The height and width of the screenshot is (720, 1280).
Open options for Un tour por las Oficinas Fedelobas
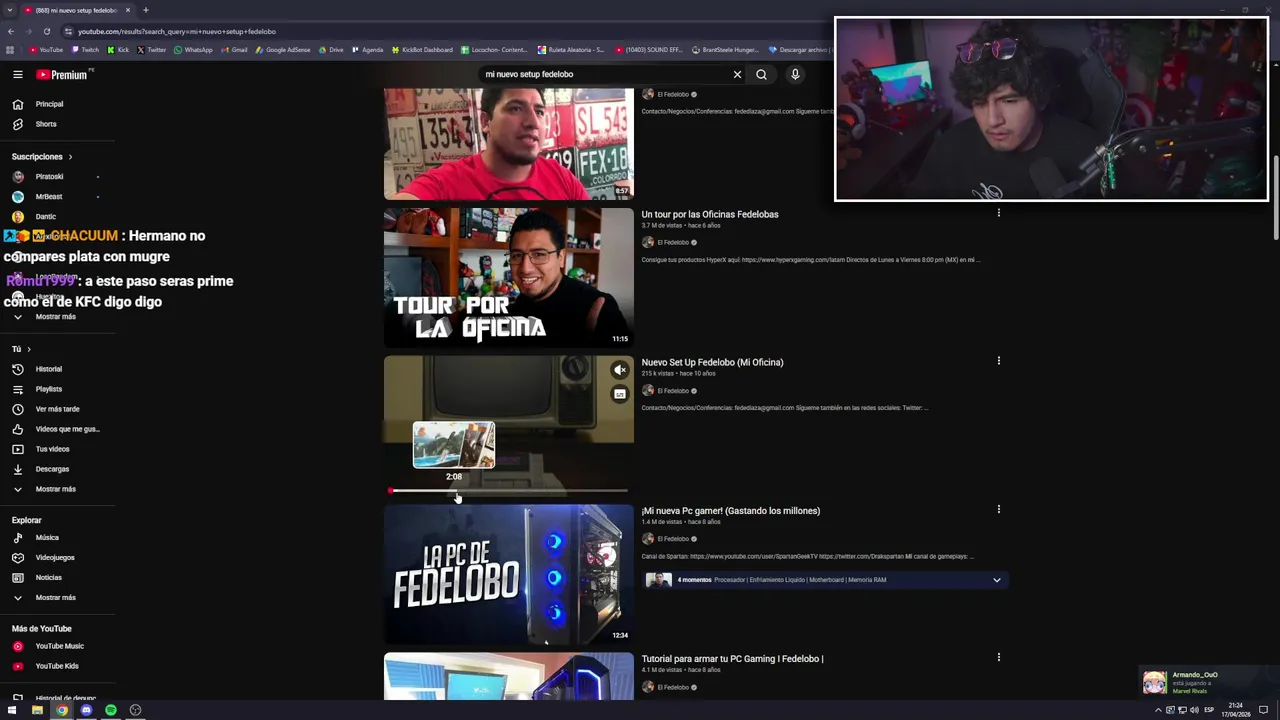click(998, 213)
